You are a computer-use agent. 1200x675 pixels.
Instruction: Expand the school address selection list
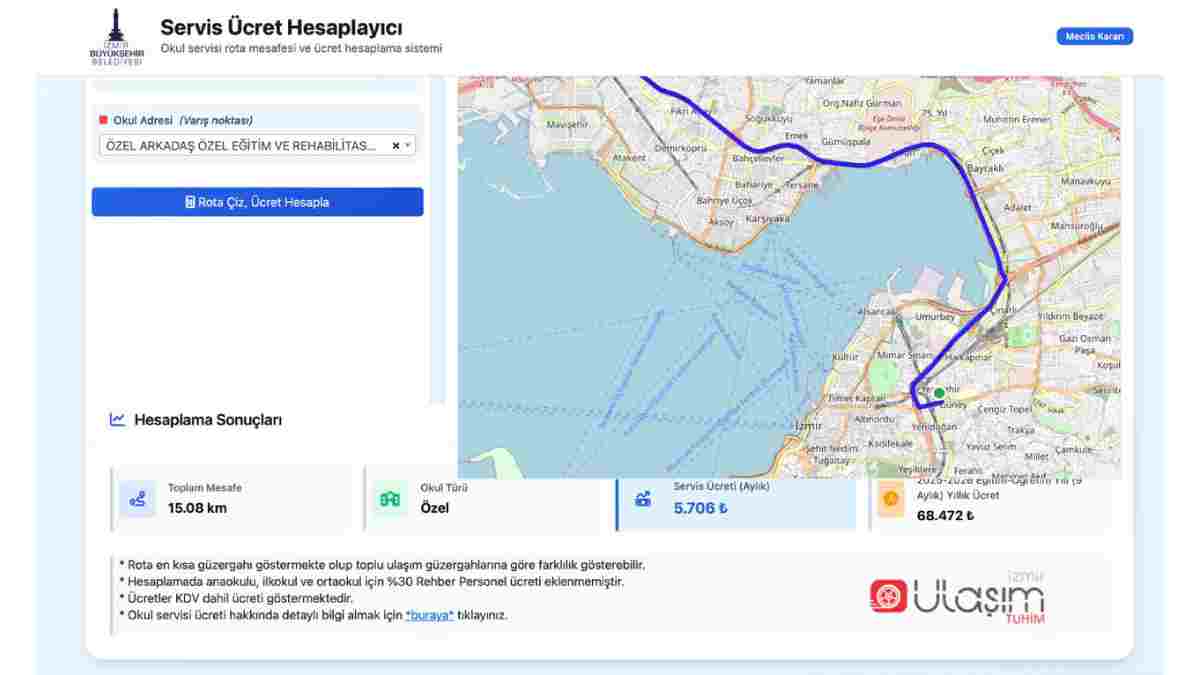coord(409,146)
